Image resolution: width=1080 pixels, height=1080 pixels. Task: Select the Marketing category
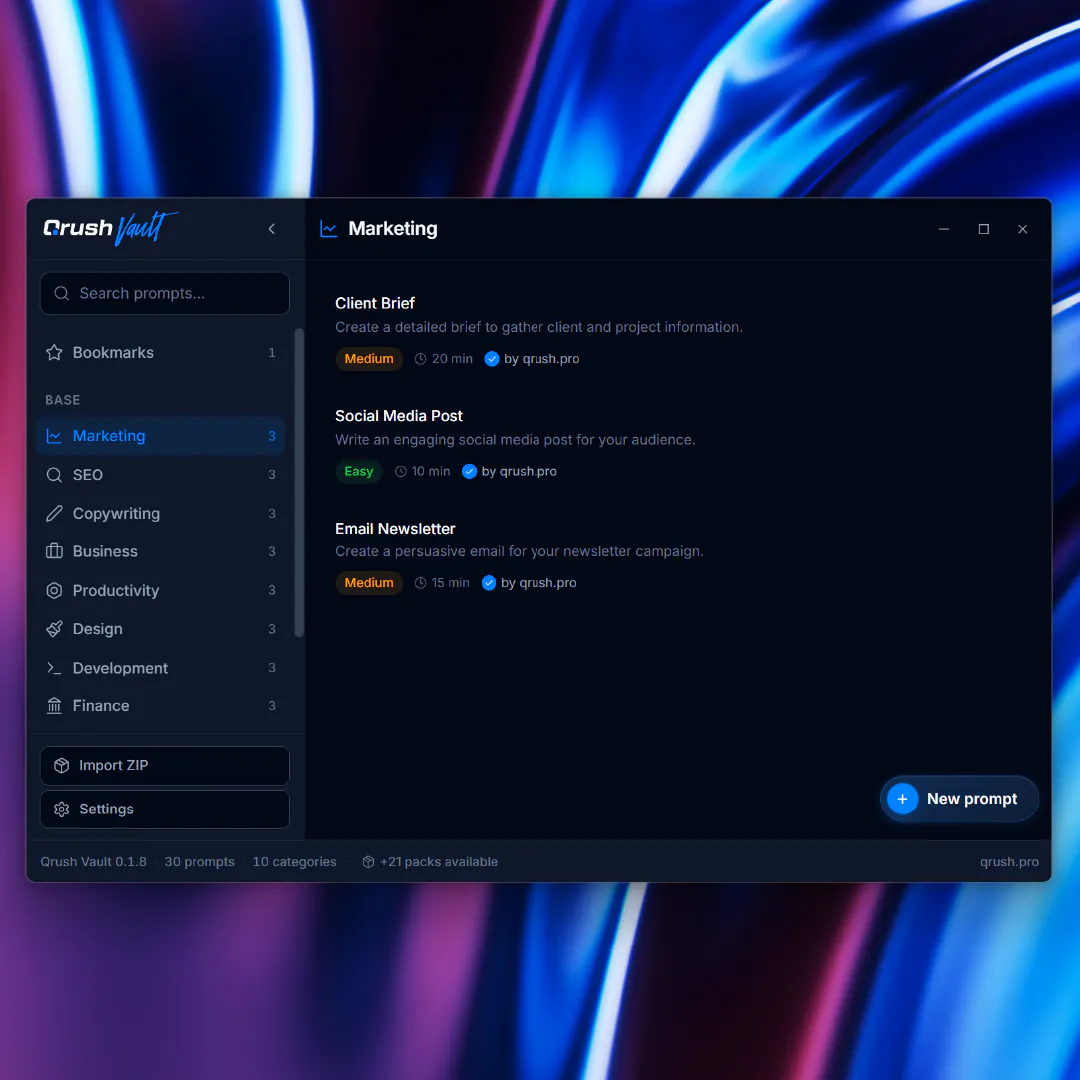[160, 436]
